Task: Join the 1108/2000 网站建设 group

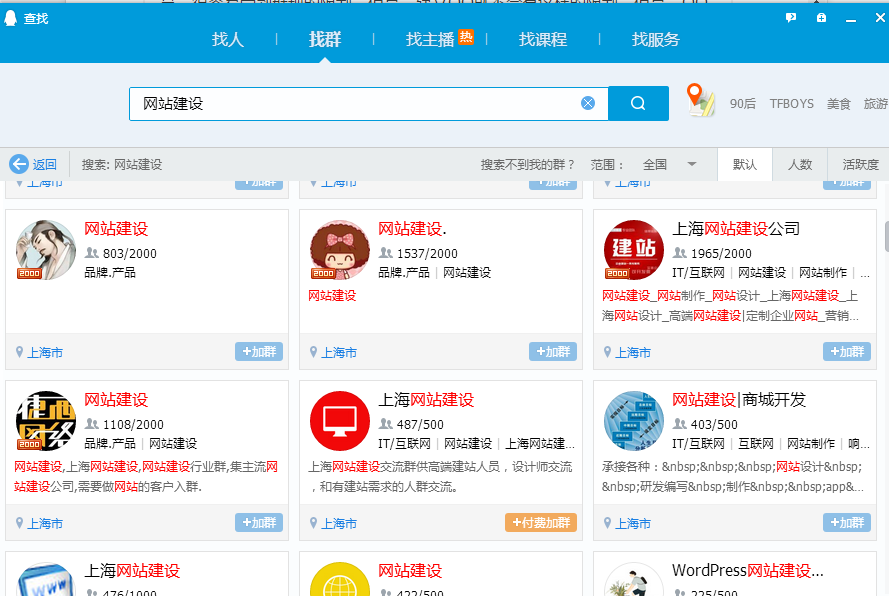Action: pos(259,522)
